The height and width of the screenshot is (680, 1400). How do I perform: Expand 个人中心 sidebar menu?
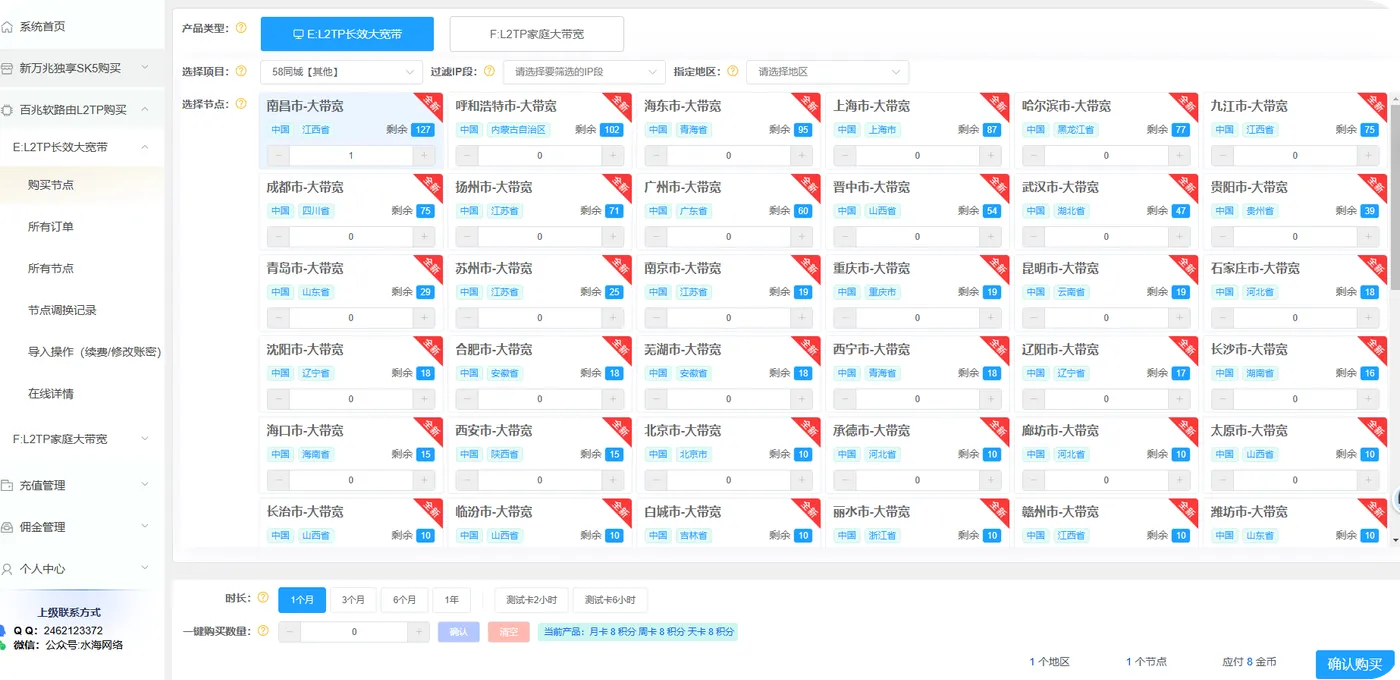tap(145, 569)
